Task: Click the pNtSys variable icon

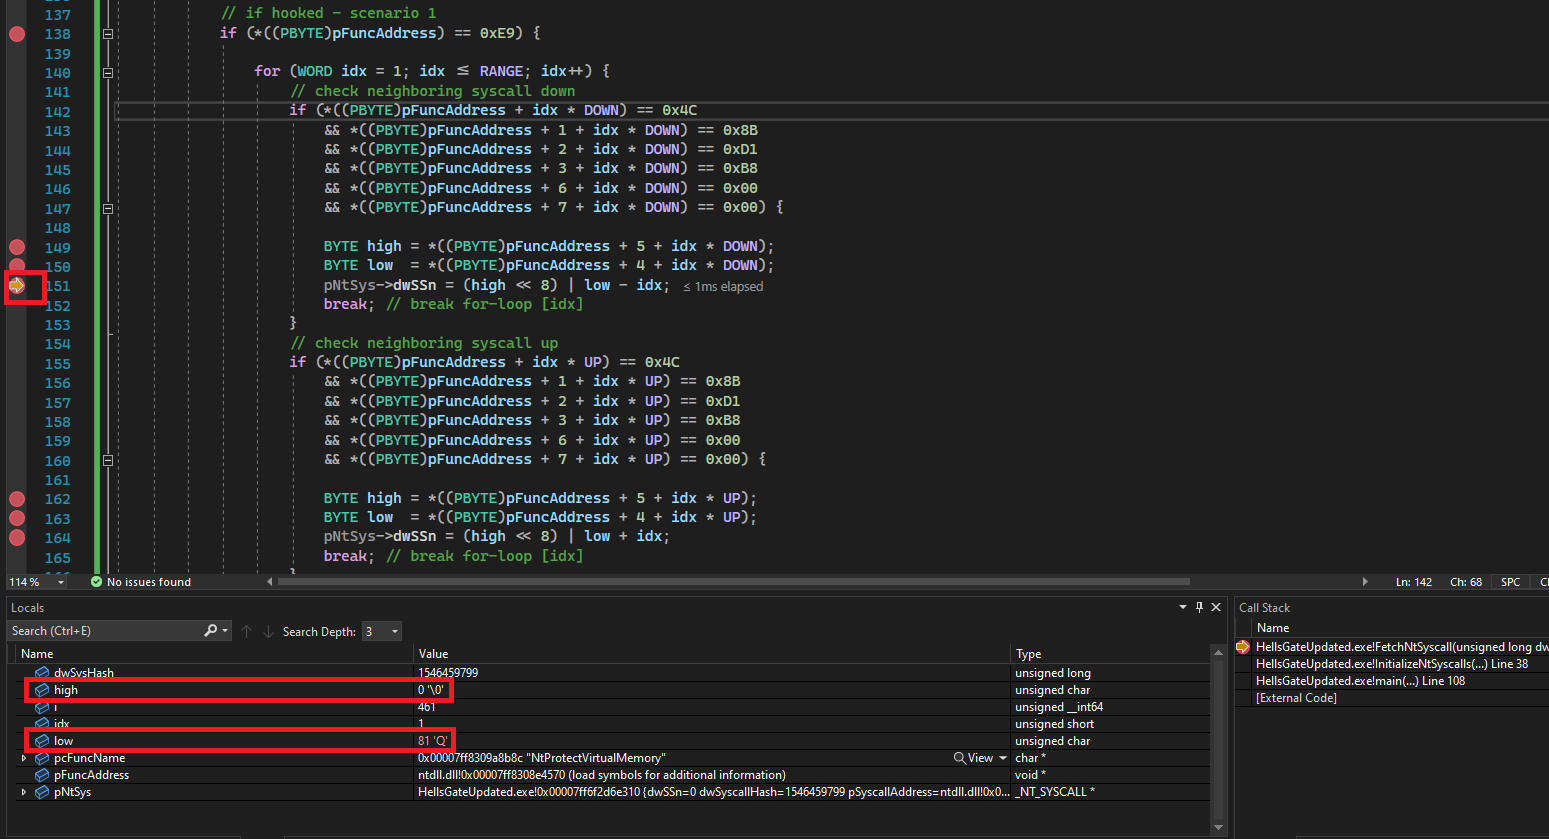Action: coord(42,792)
